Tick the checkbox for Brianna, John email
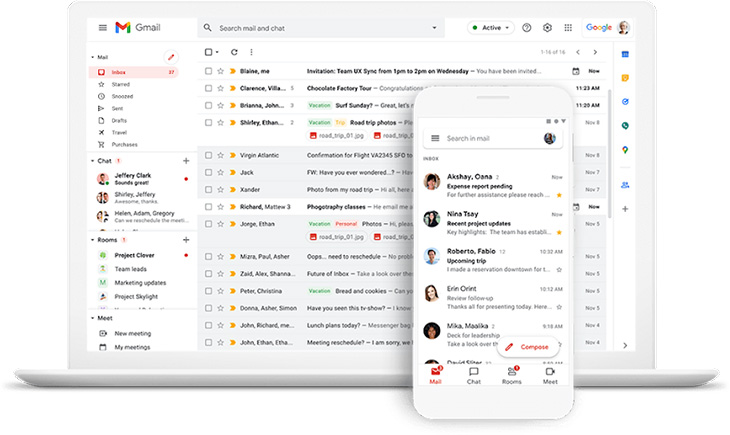This screenshot has width=730, height=435. pyautogui.click(x=208, y=105)
